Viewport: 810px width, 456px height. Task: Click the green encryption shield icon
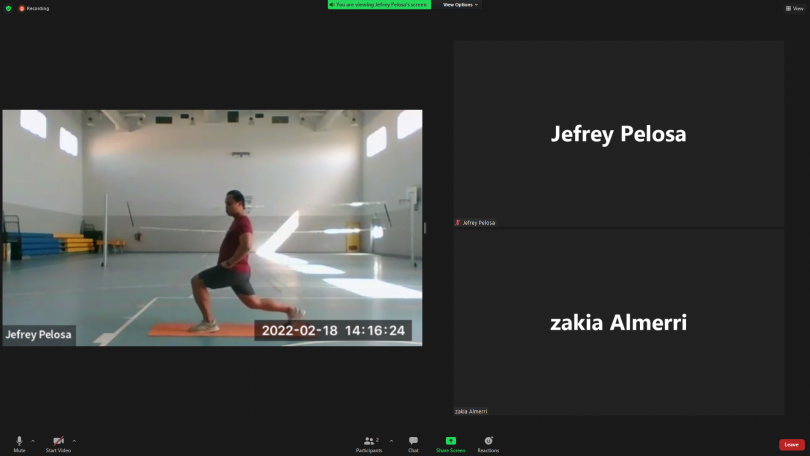(8, 8)
